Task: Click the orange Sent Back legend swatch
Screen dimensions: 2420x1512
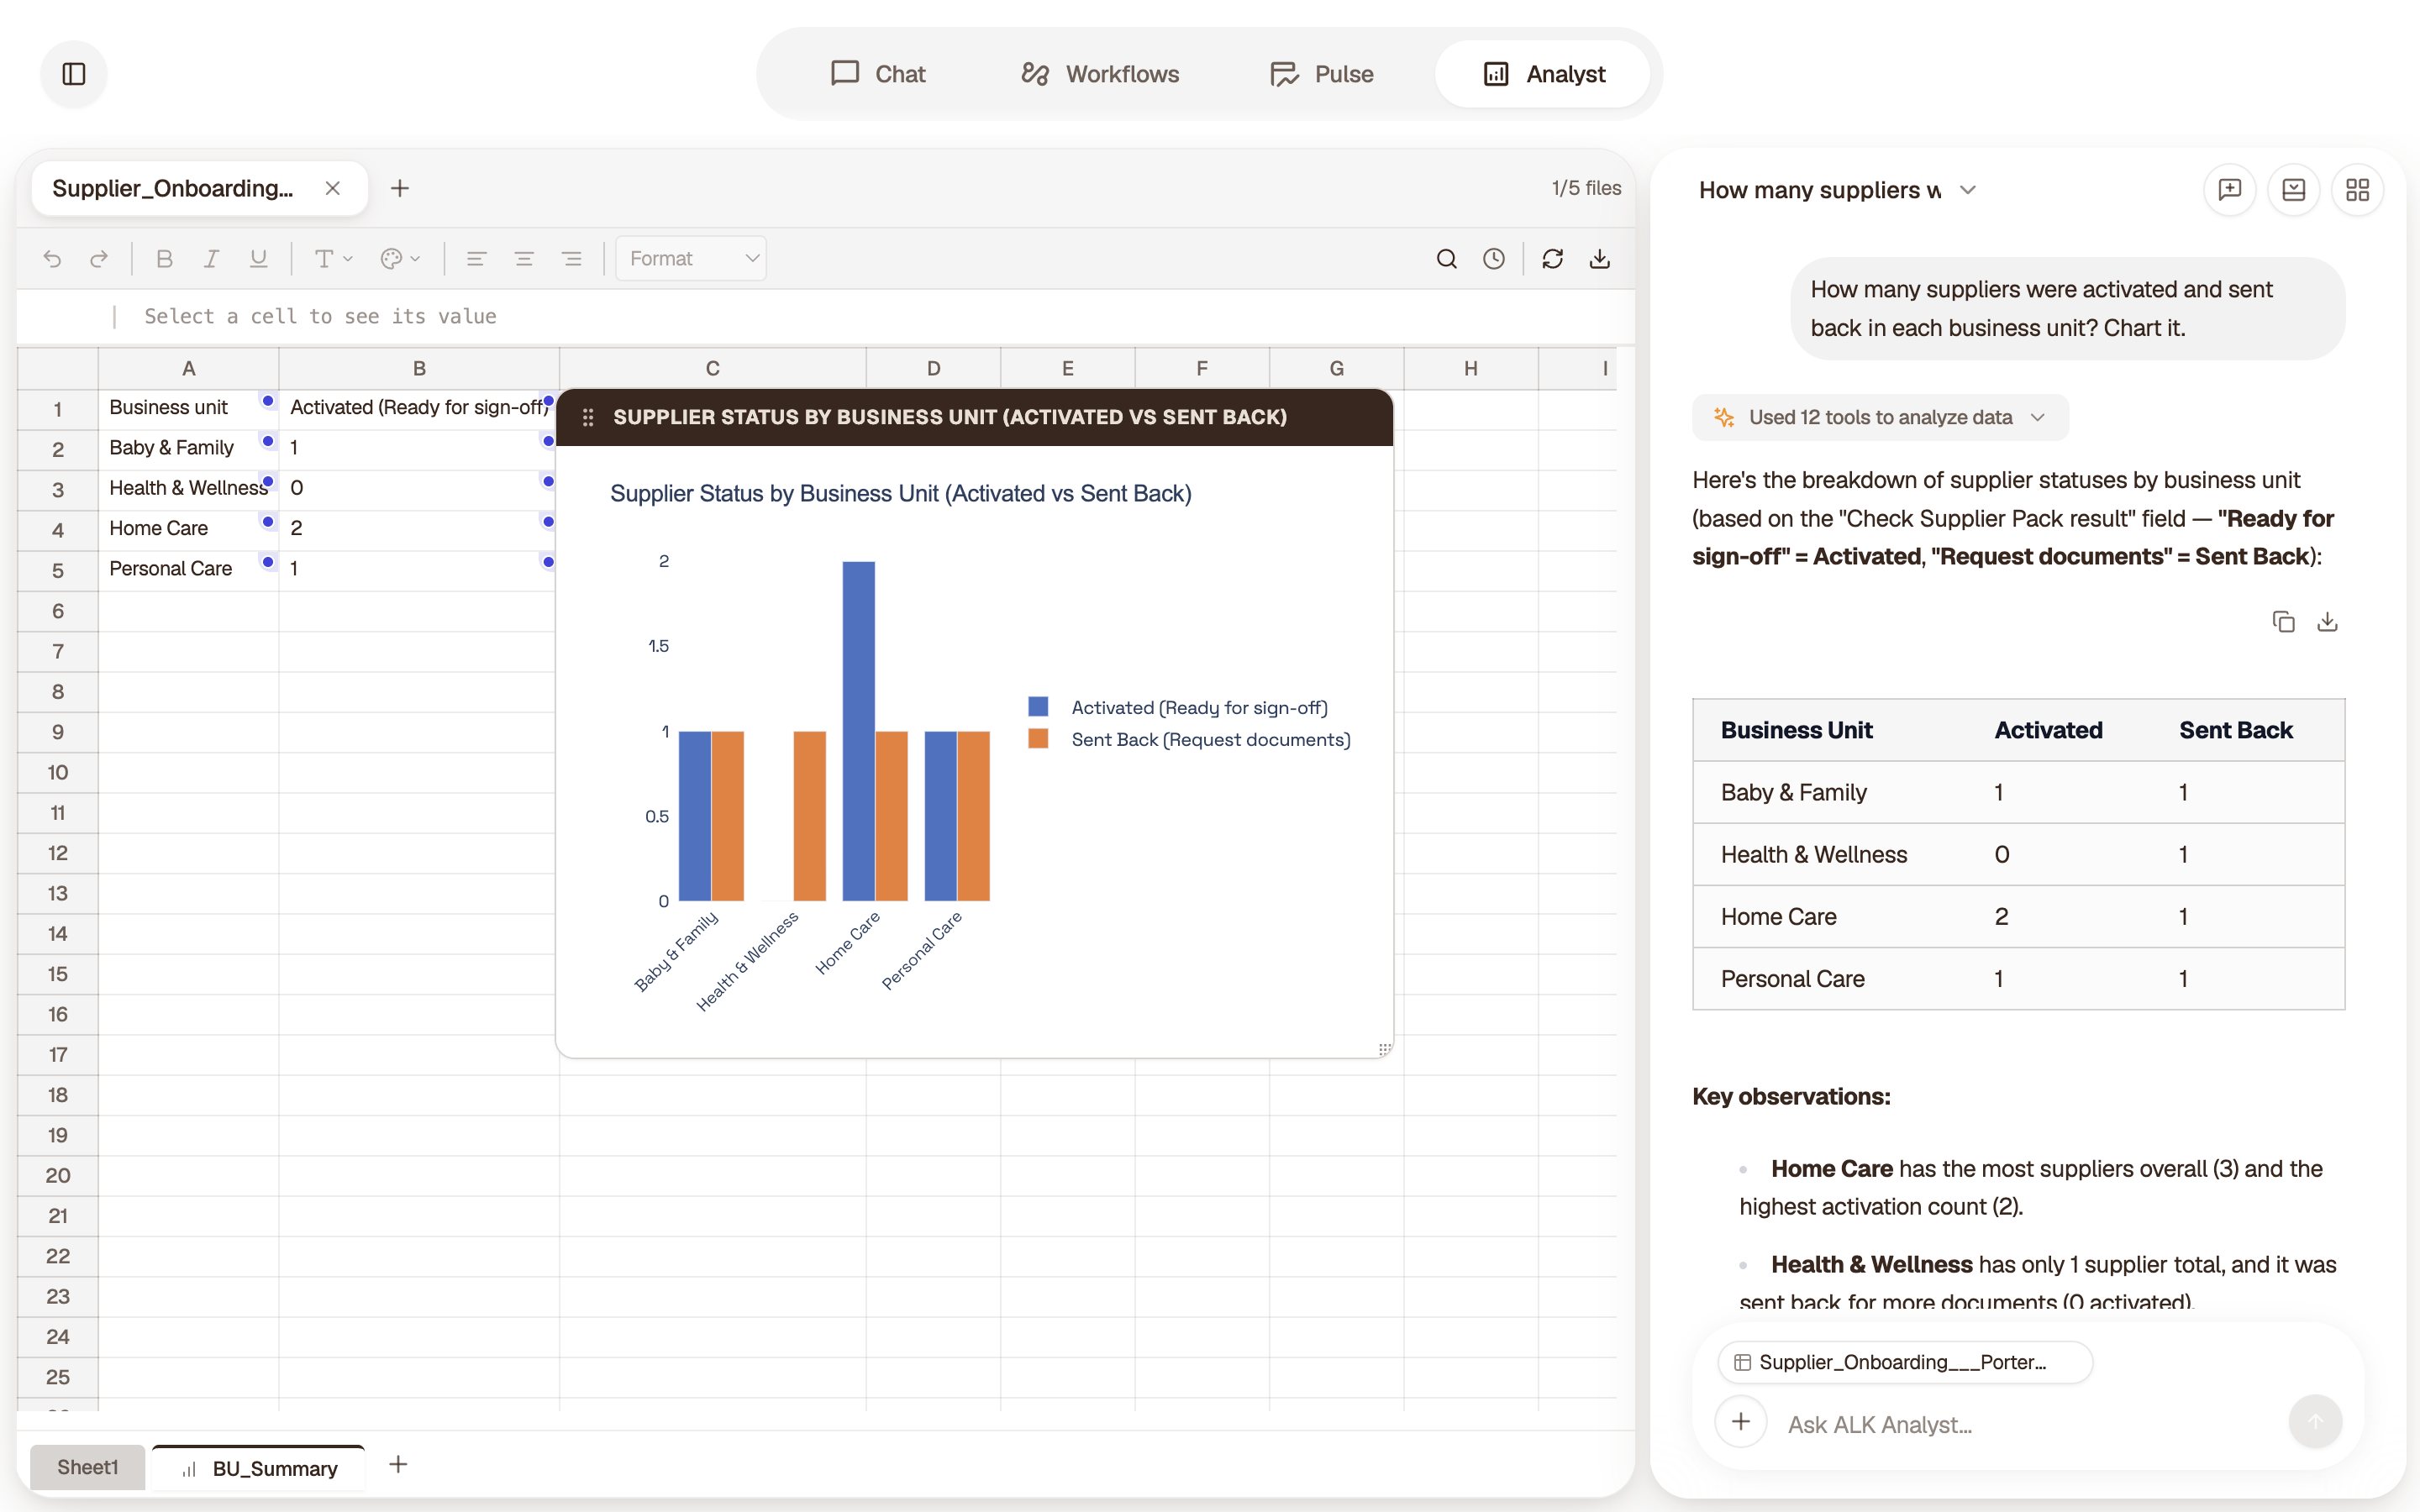Action: click(1038, 739)
